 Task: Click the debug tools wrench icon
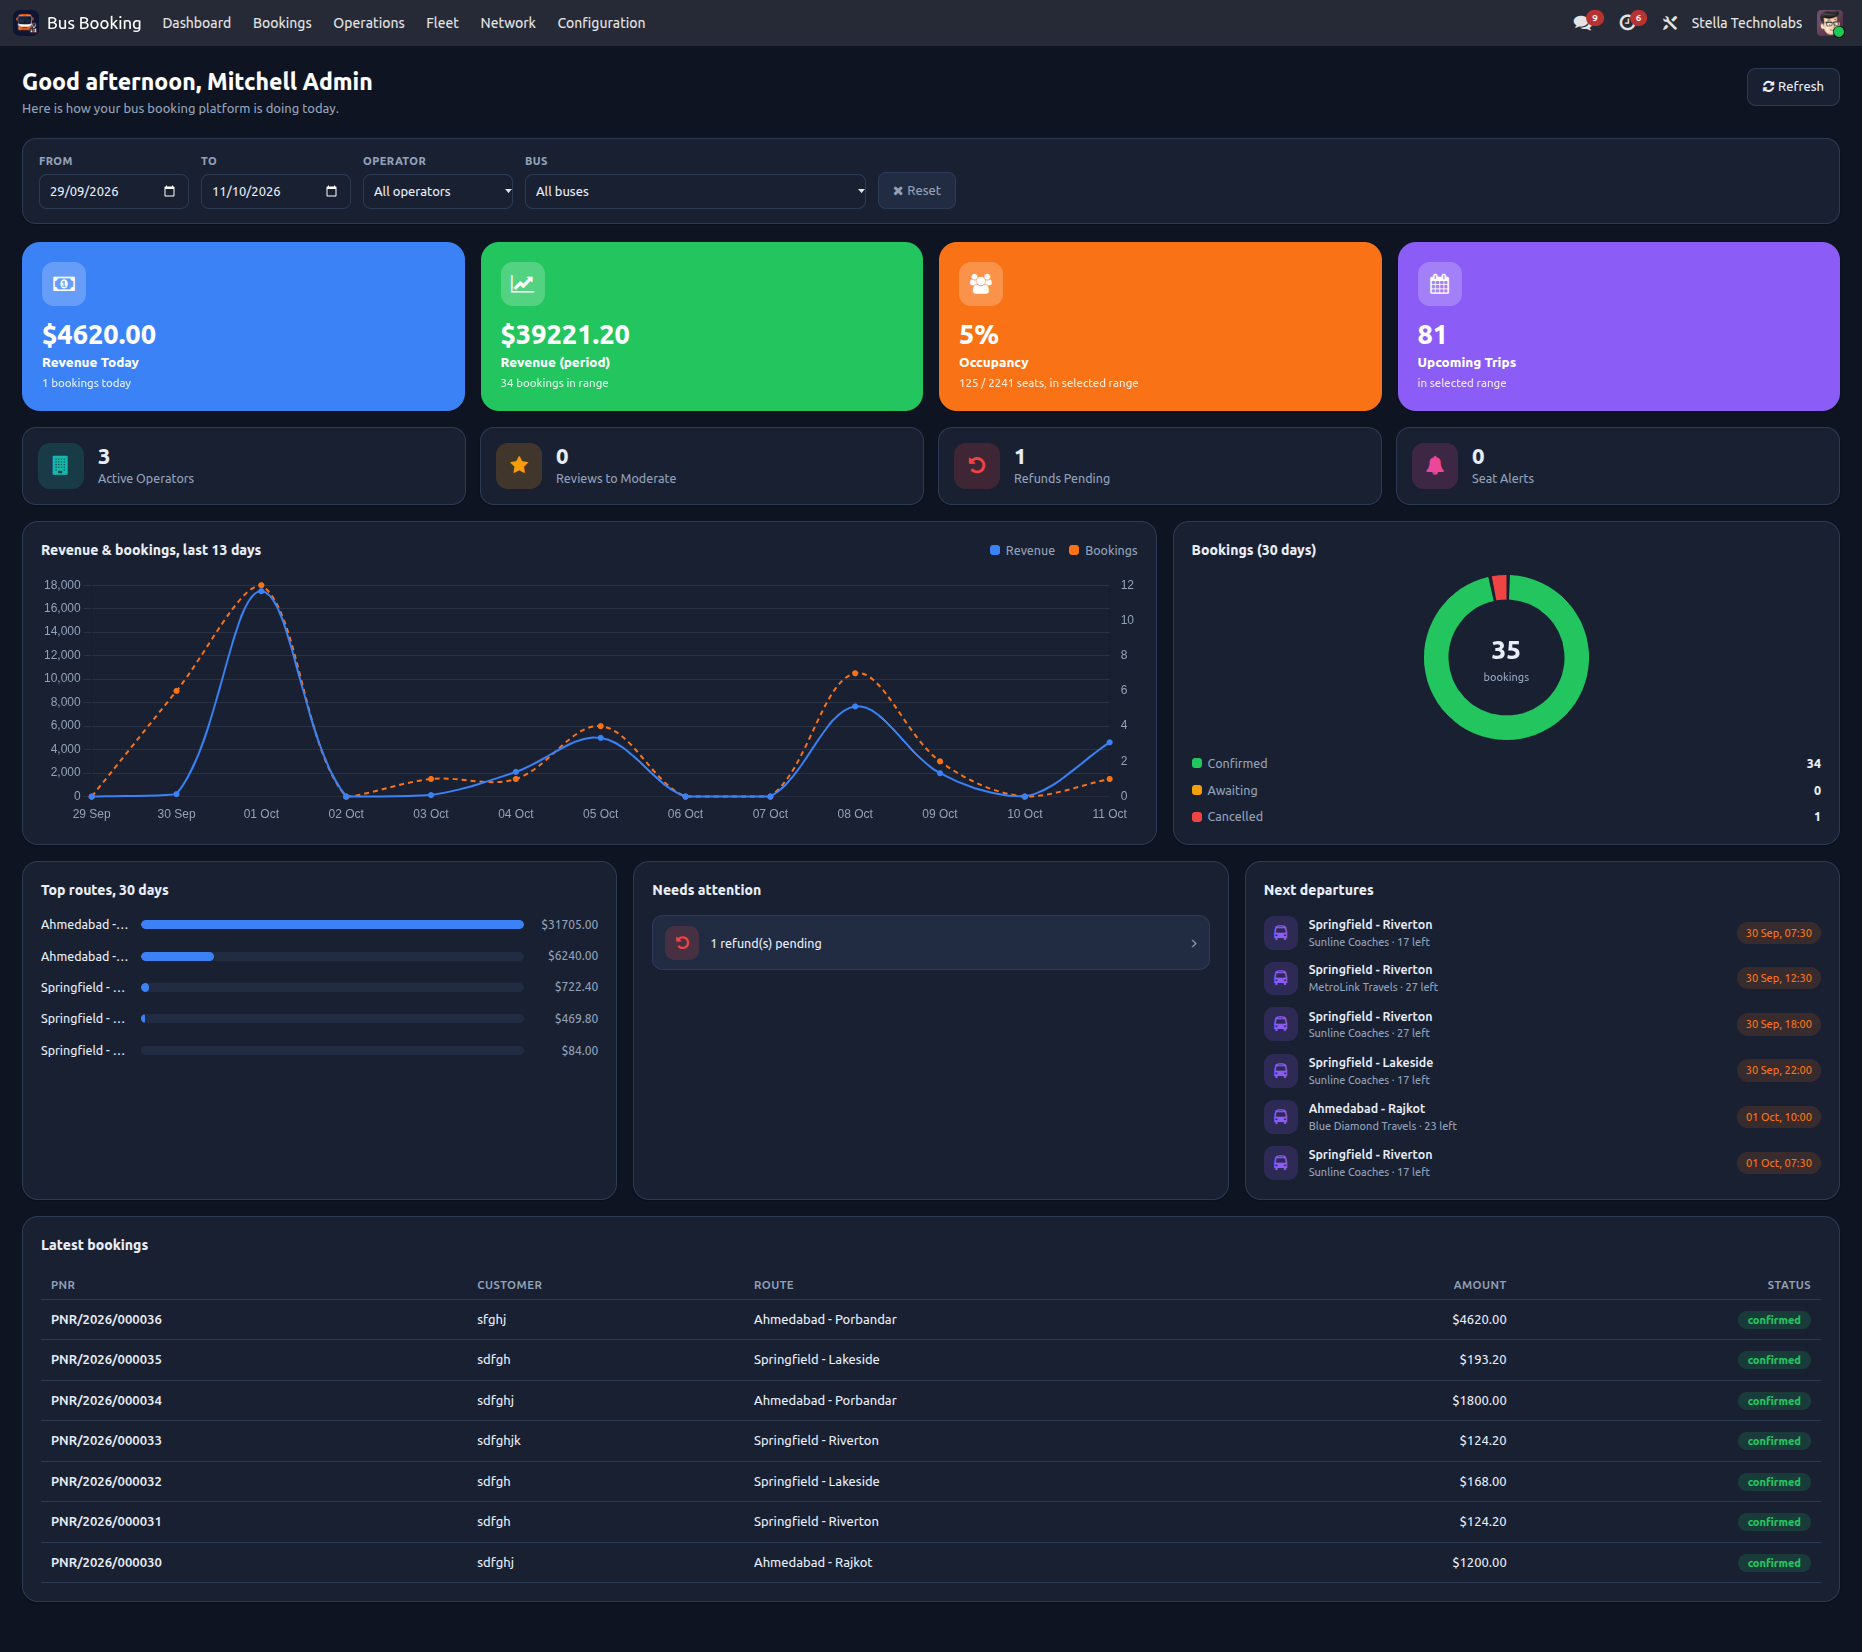point(1670,23)
